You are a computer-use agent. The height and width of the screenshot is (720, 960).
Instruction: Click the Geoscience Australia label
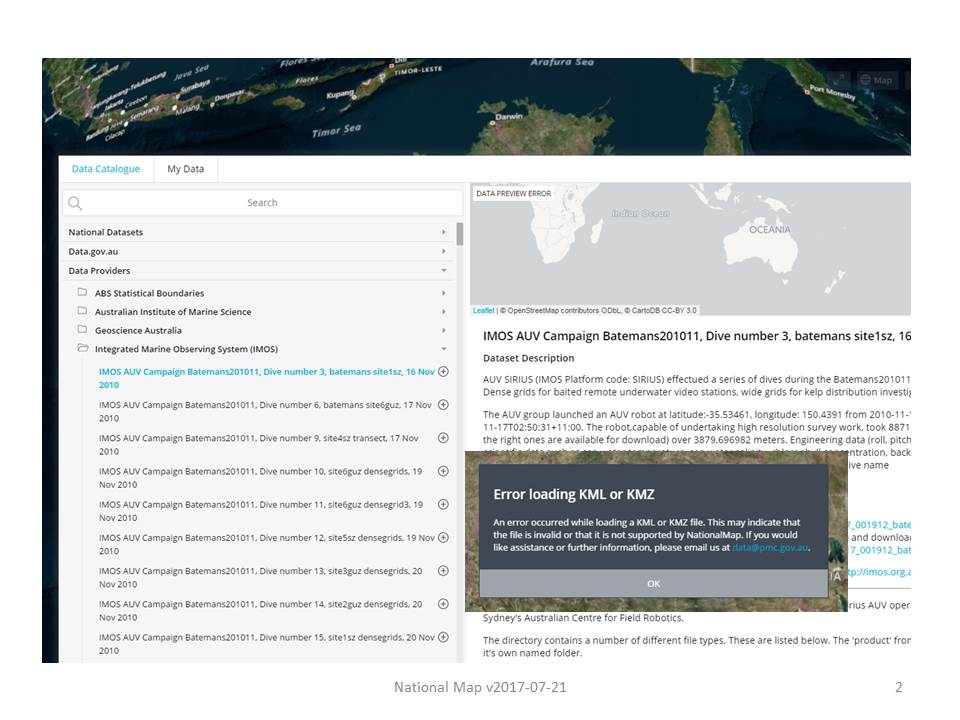(x=138, y=331)
